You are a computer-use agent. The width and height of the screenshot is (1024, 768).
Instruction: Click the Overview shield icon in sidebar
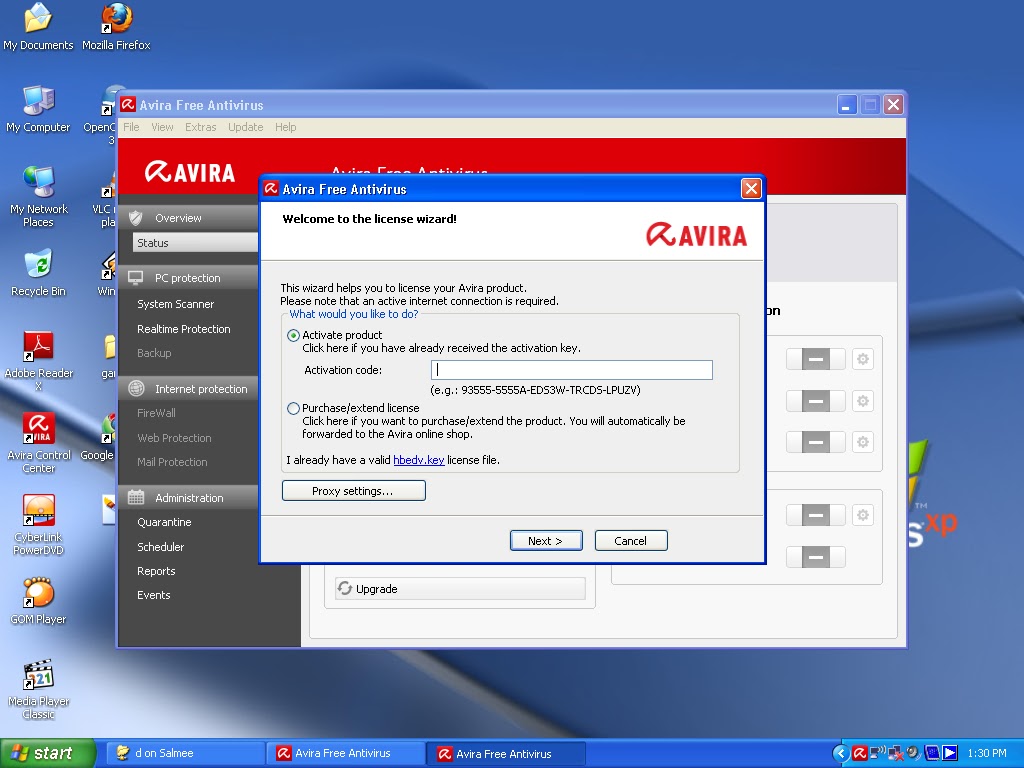[136, 218]
